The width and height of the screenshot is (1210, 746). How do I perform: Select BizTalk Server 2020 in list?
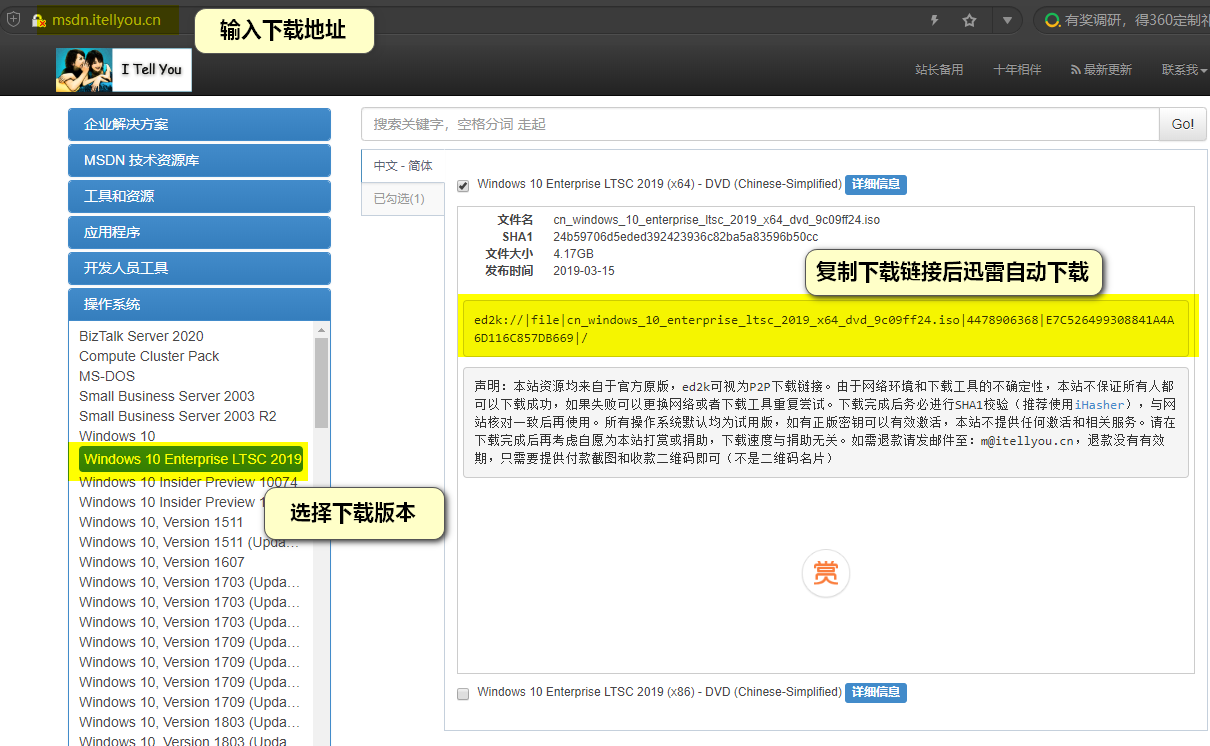[141, 336]
